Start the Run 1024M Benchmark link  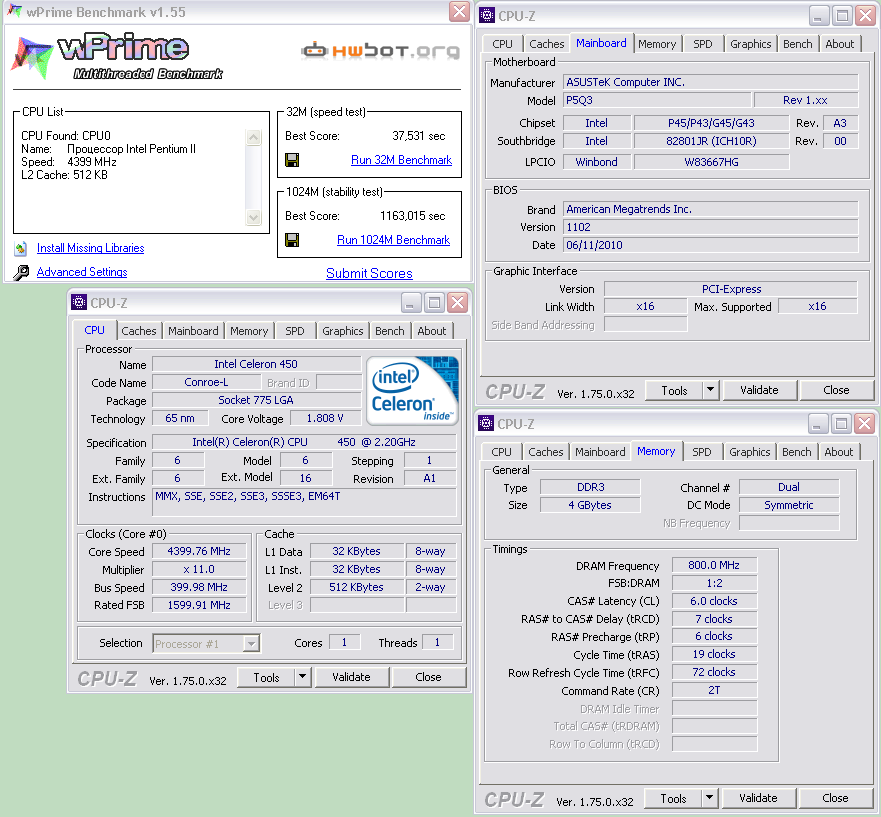point(393,240)
